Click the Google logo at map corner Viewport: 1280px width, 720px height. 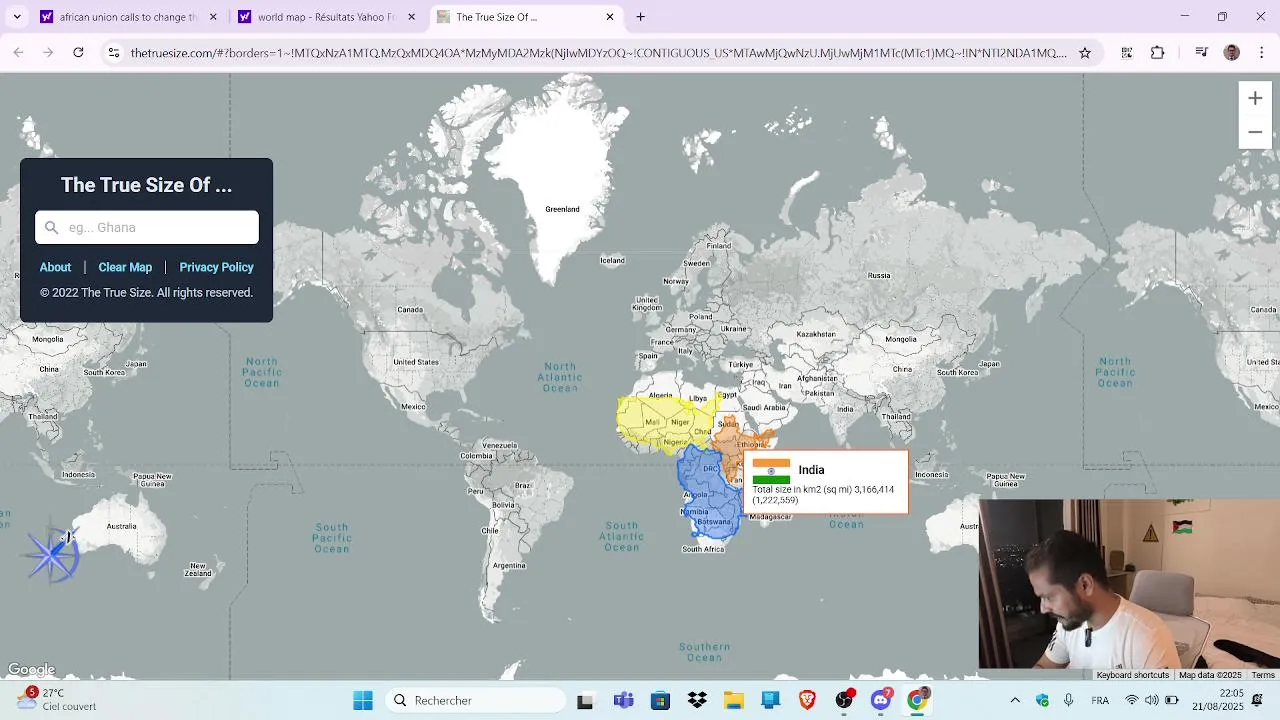[31, 670]
